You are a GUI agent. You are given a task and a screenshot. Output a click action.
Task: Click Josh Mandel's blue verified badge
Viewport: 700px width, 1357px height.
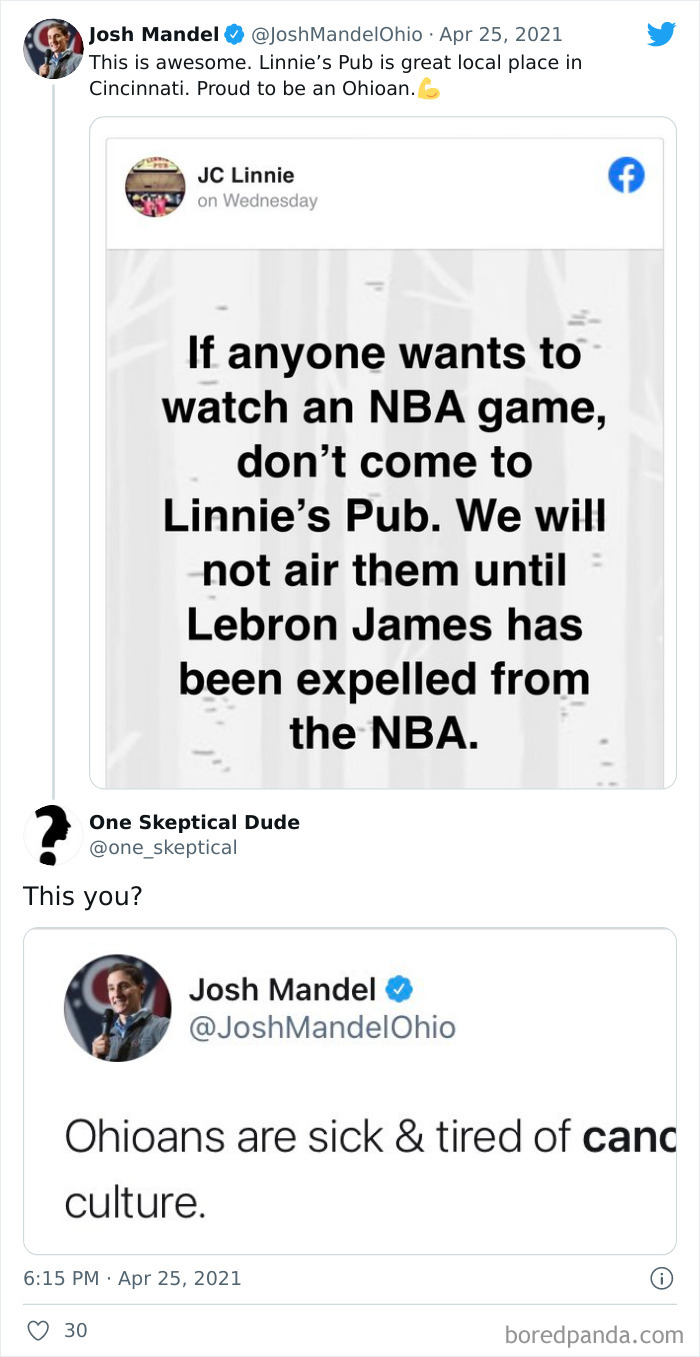coord(233,35)
